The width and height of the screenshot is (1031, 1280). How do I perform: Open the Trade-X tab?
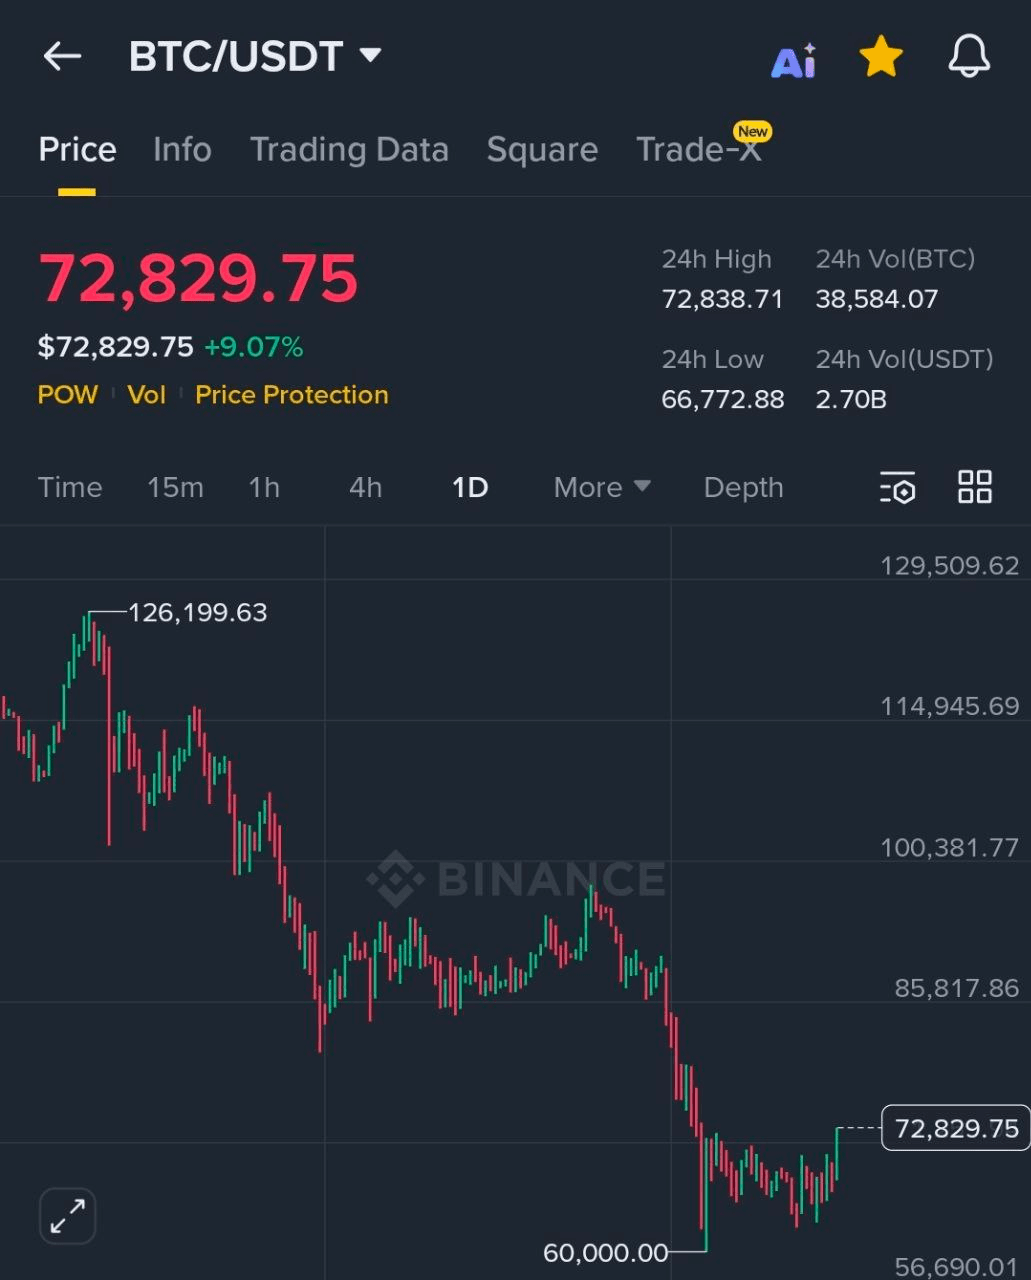(699, 150)
